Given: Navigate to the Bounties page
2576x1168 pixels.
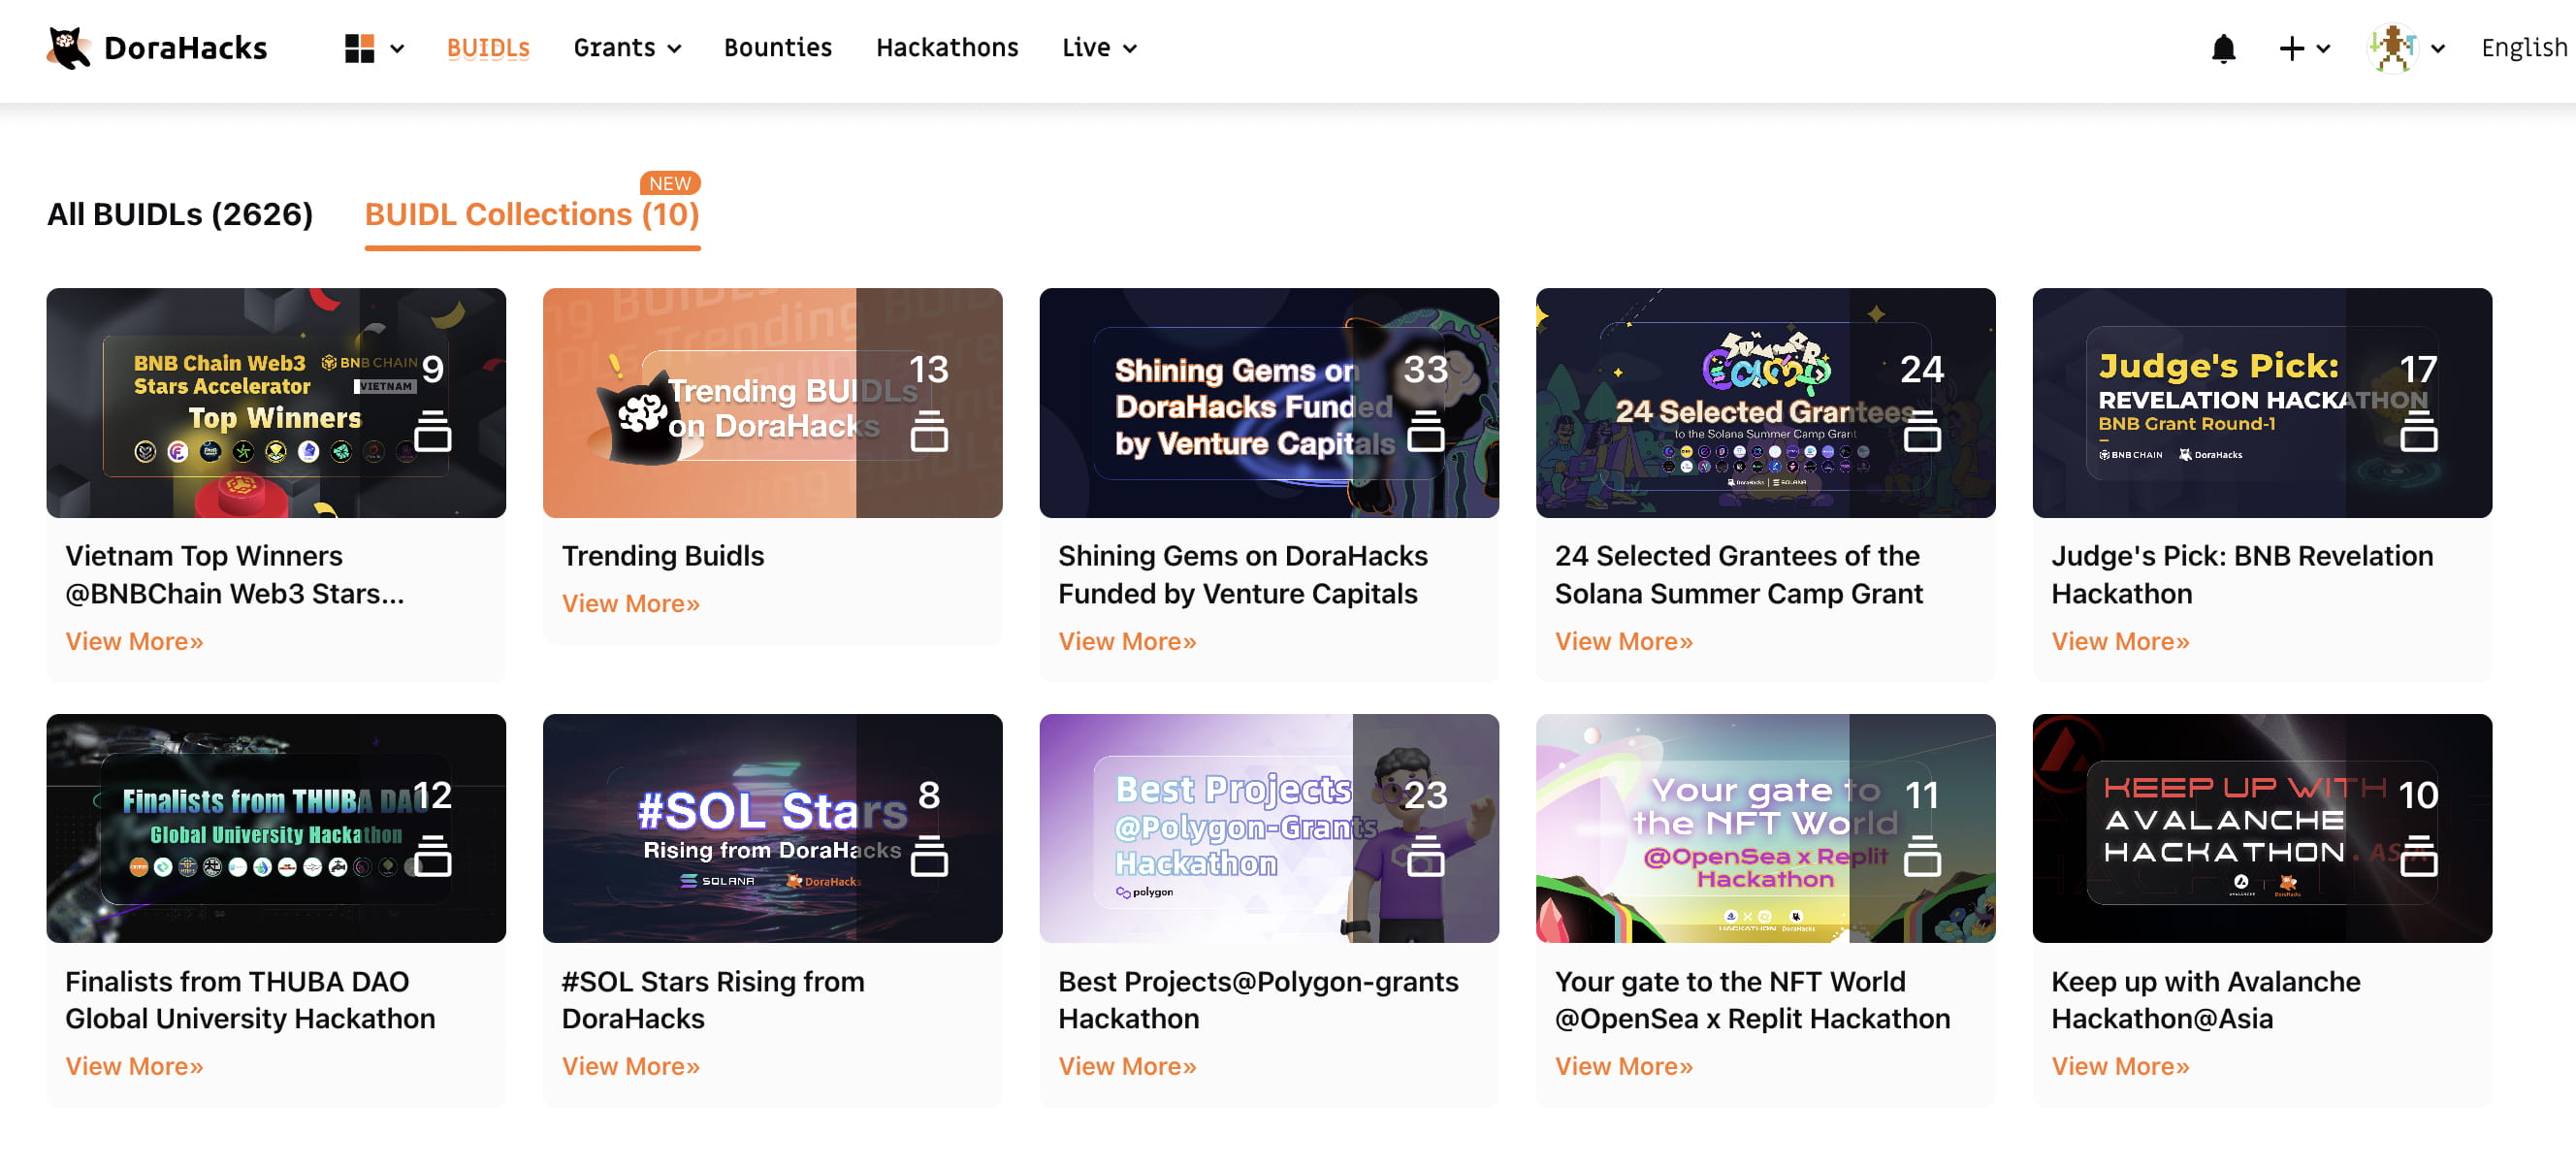Looking at the screenshot, I should 777,47.
